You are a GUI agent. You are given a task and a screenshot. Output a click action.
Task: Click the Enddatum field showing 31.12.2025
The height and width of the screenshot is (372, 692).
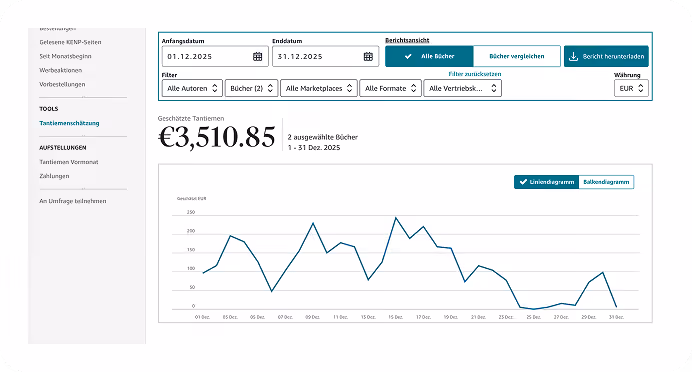point(325,56)
